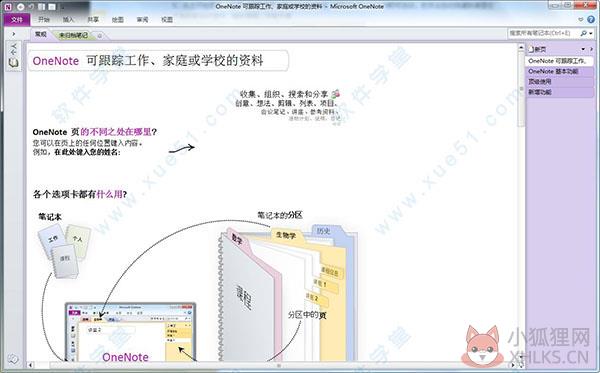The width and height of the screenshot is (600, 373).
Task: Click the Undo icon in Quick Access Toolbar
Action: (31, 7)
